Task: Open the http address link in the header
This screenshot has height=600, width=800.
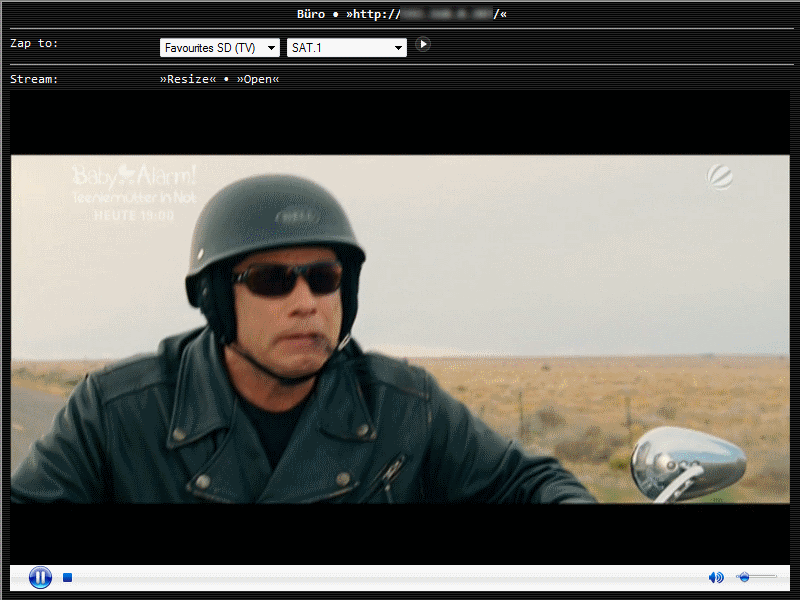Action: 427,14
